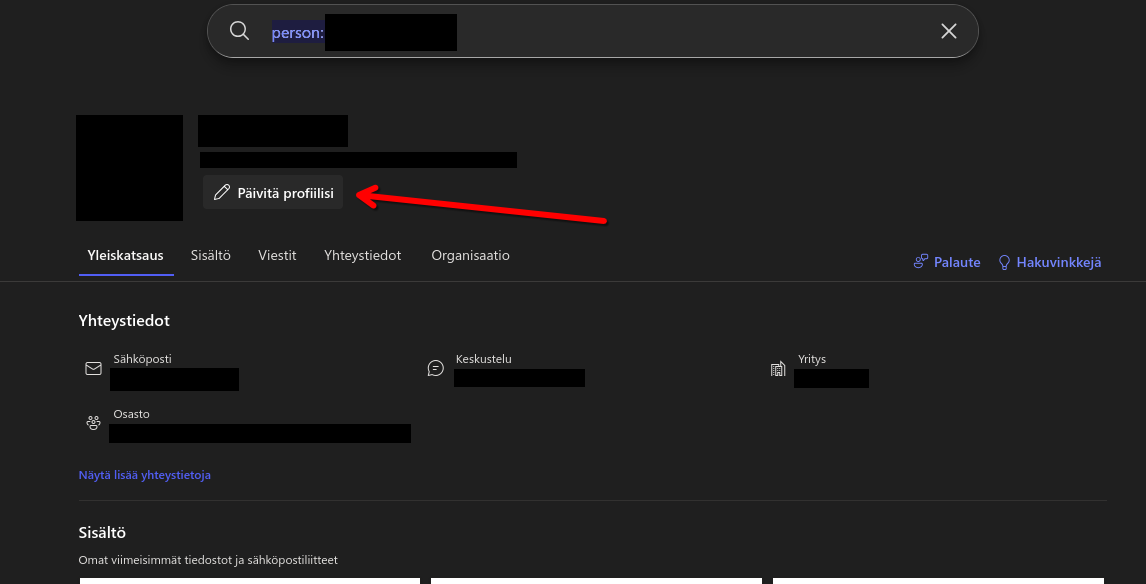Start a chat via the Keskustelu value
1146x584 pixels.
(x=519, y=378)
